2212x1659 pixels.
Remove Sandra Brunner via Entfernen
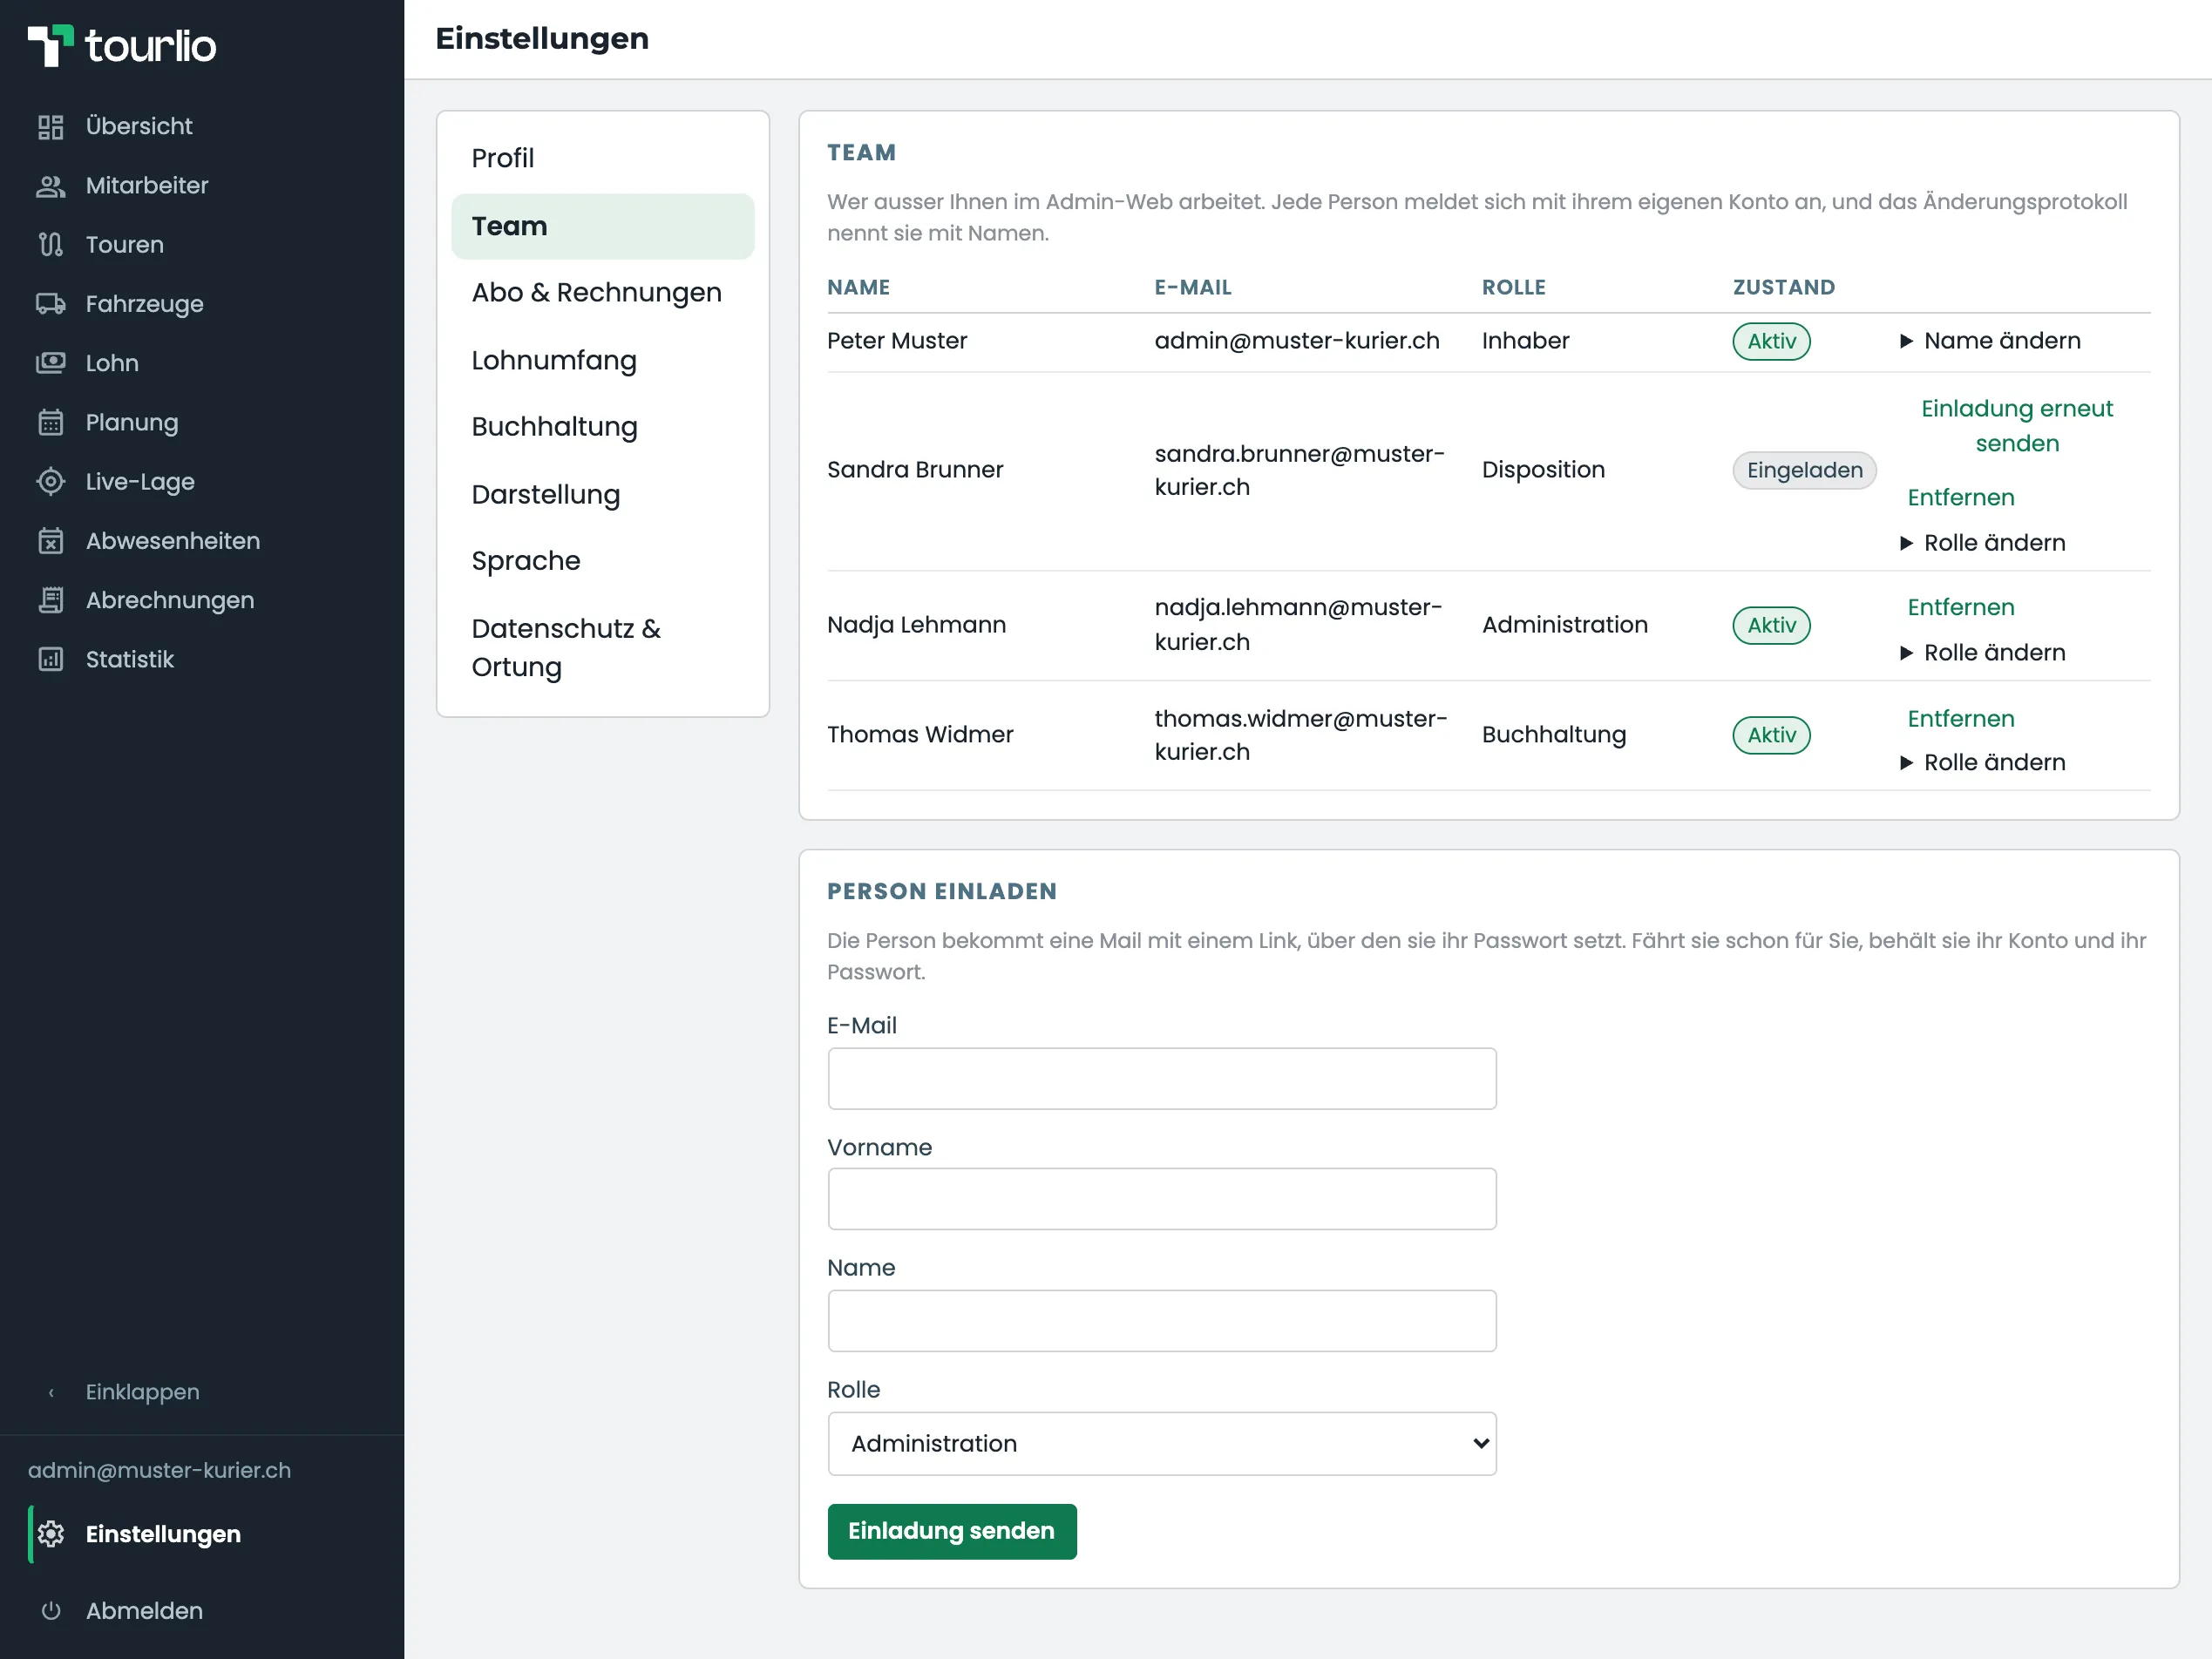(x=1961, y=498)
